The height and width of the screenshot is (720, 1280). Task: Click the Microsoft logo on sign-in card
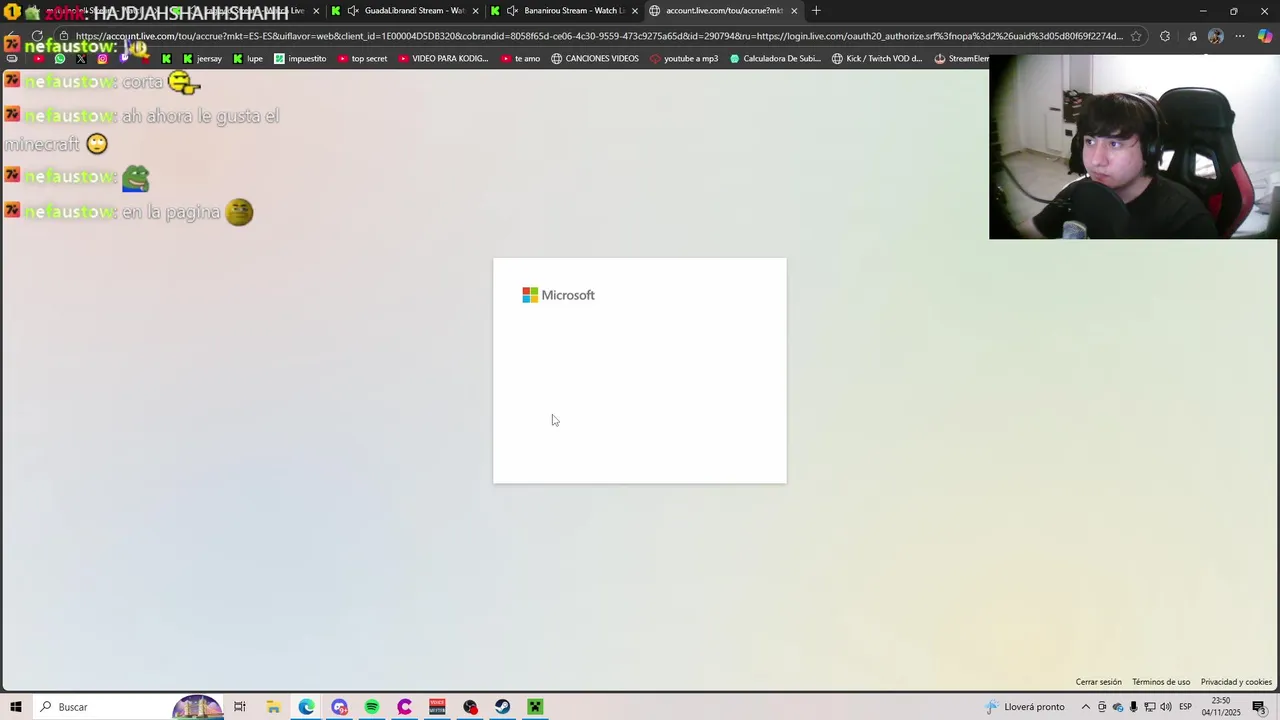(558, 295)
